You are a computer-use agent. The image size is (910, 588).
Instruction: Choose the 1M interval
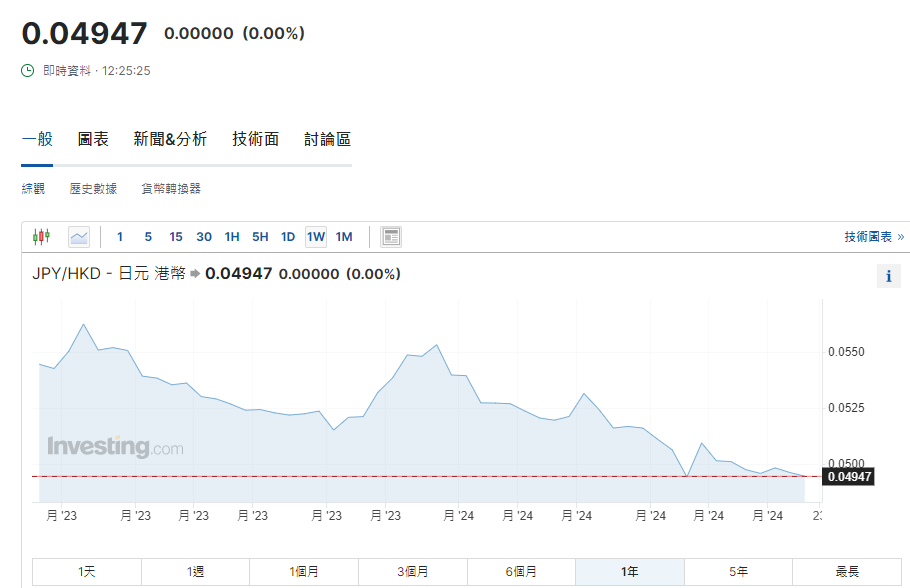click(x=344, y=237)
